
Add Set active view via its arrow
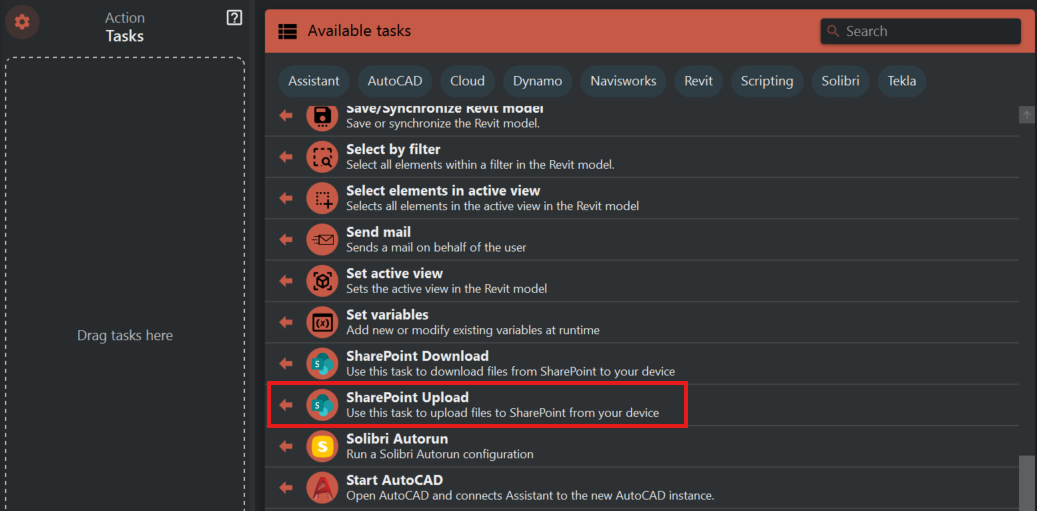286,281
